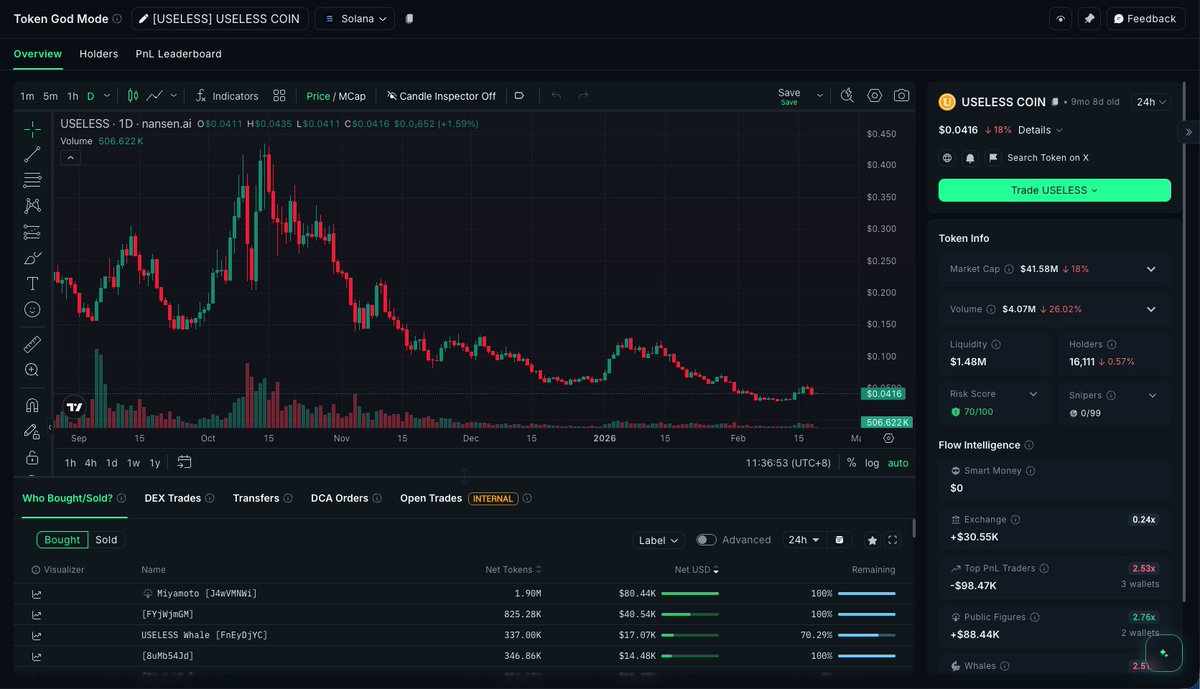Edit the [USELESS] USELESS COIN token field

(218, 19)
